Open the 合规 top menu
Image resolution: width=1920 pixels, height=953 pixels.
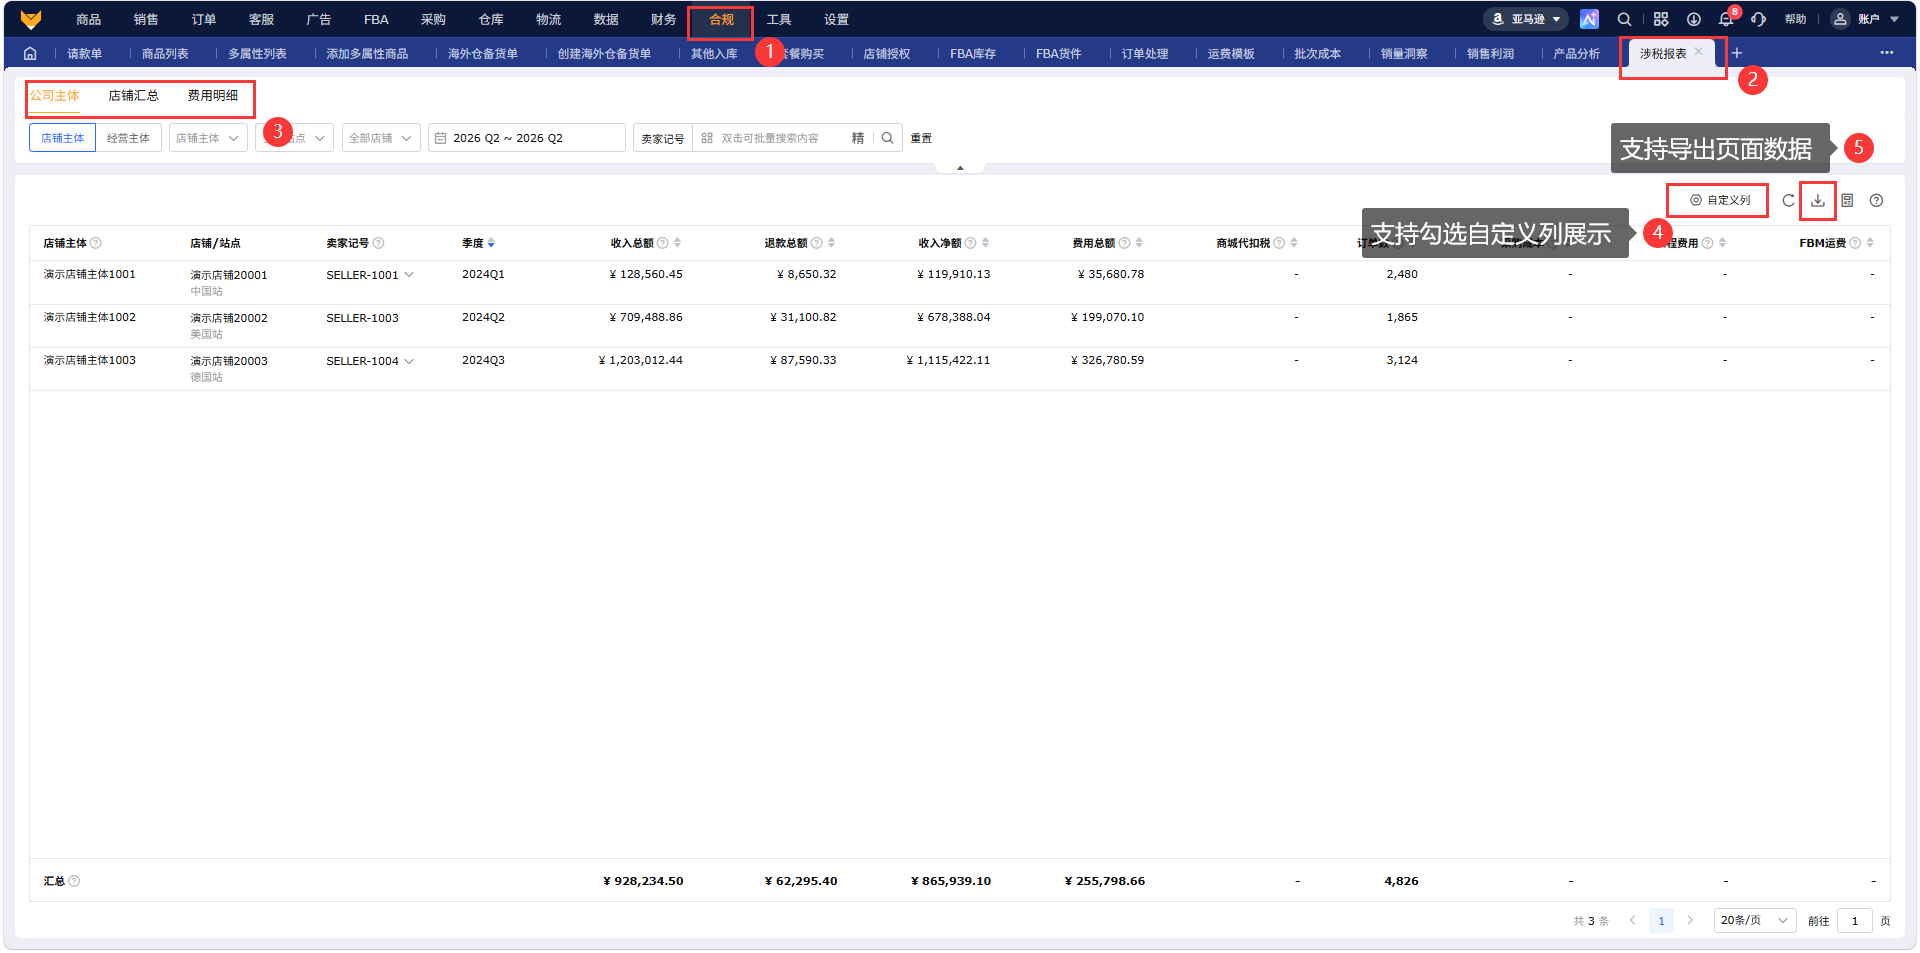tap(721, 19)
